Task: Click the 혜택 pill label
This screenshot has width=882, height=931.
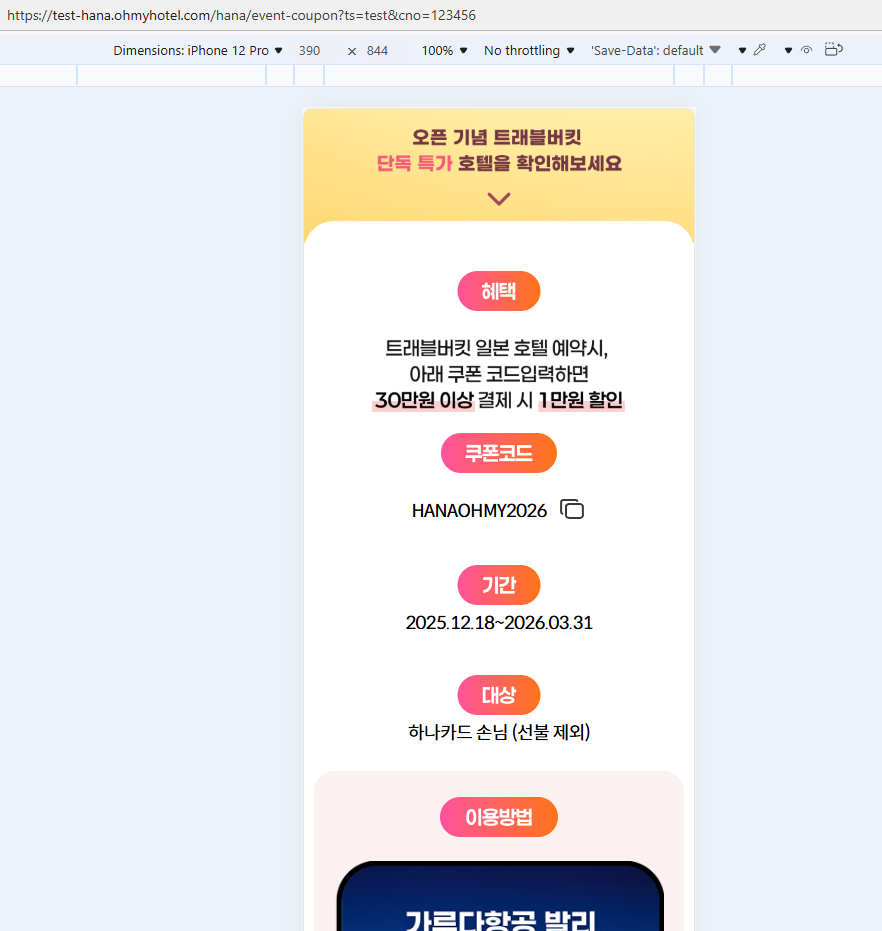Action: (499, 291)
